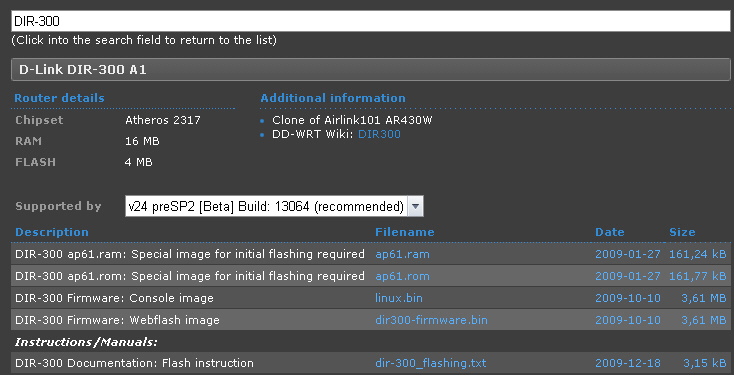
Task: Click the 'Instructions/Manuals:' section label
Action: [86, 342]
